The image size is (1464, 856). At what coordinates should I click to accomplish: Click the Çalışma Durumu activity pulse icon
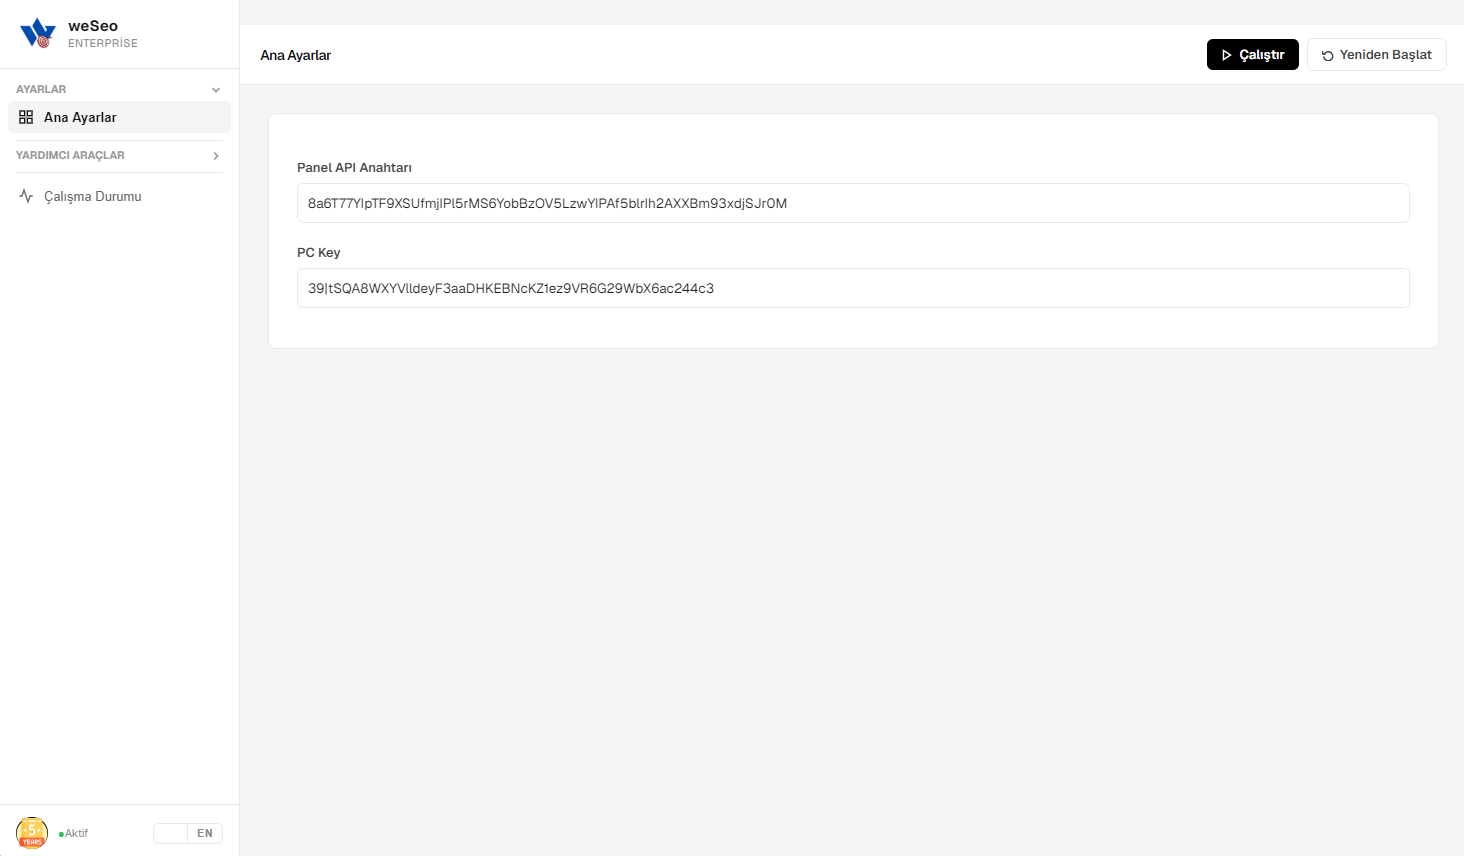tap(26, 196)
